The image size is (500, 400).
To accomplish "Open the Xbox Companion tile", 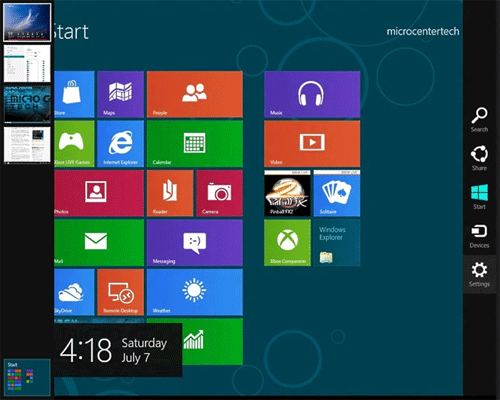I will tap(287, 243).
